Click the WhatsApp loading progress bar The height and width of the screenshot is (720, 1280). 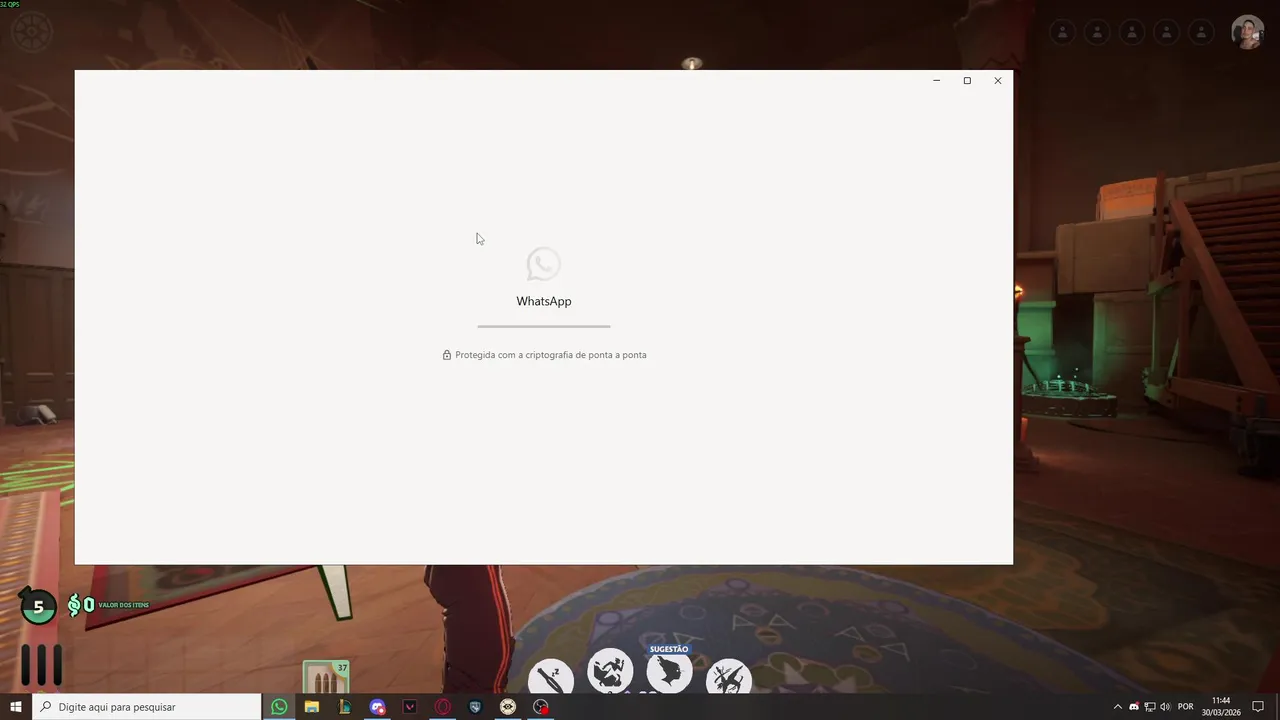(543, 326)
